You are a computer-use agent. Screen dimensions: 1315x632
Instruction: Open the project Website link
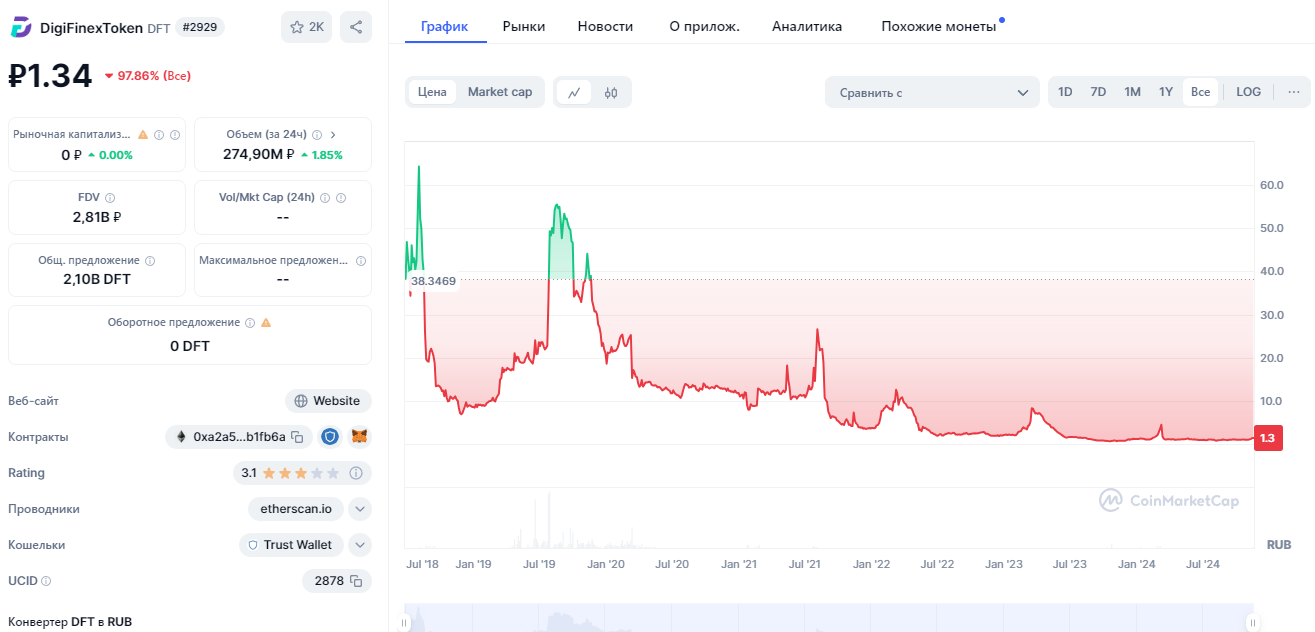[328, 400]
